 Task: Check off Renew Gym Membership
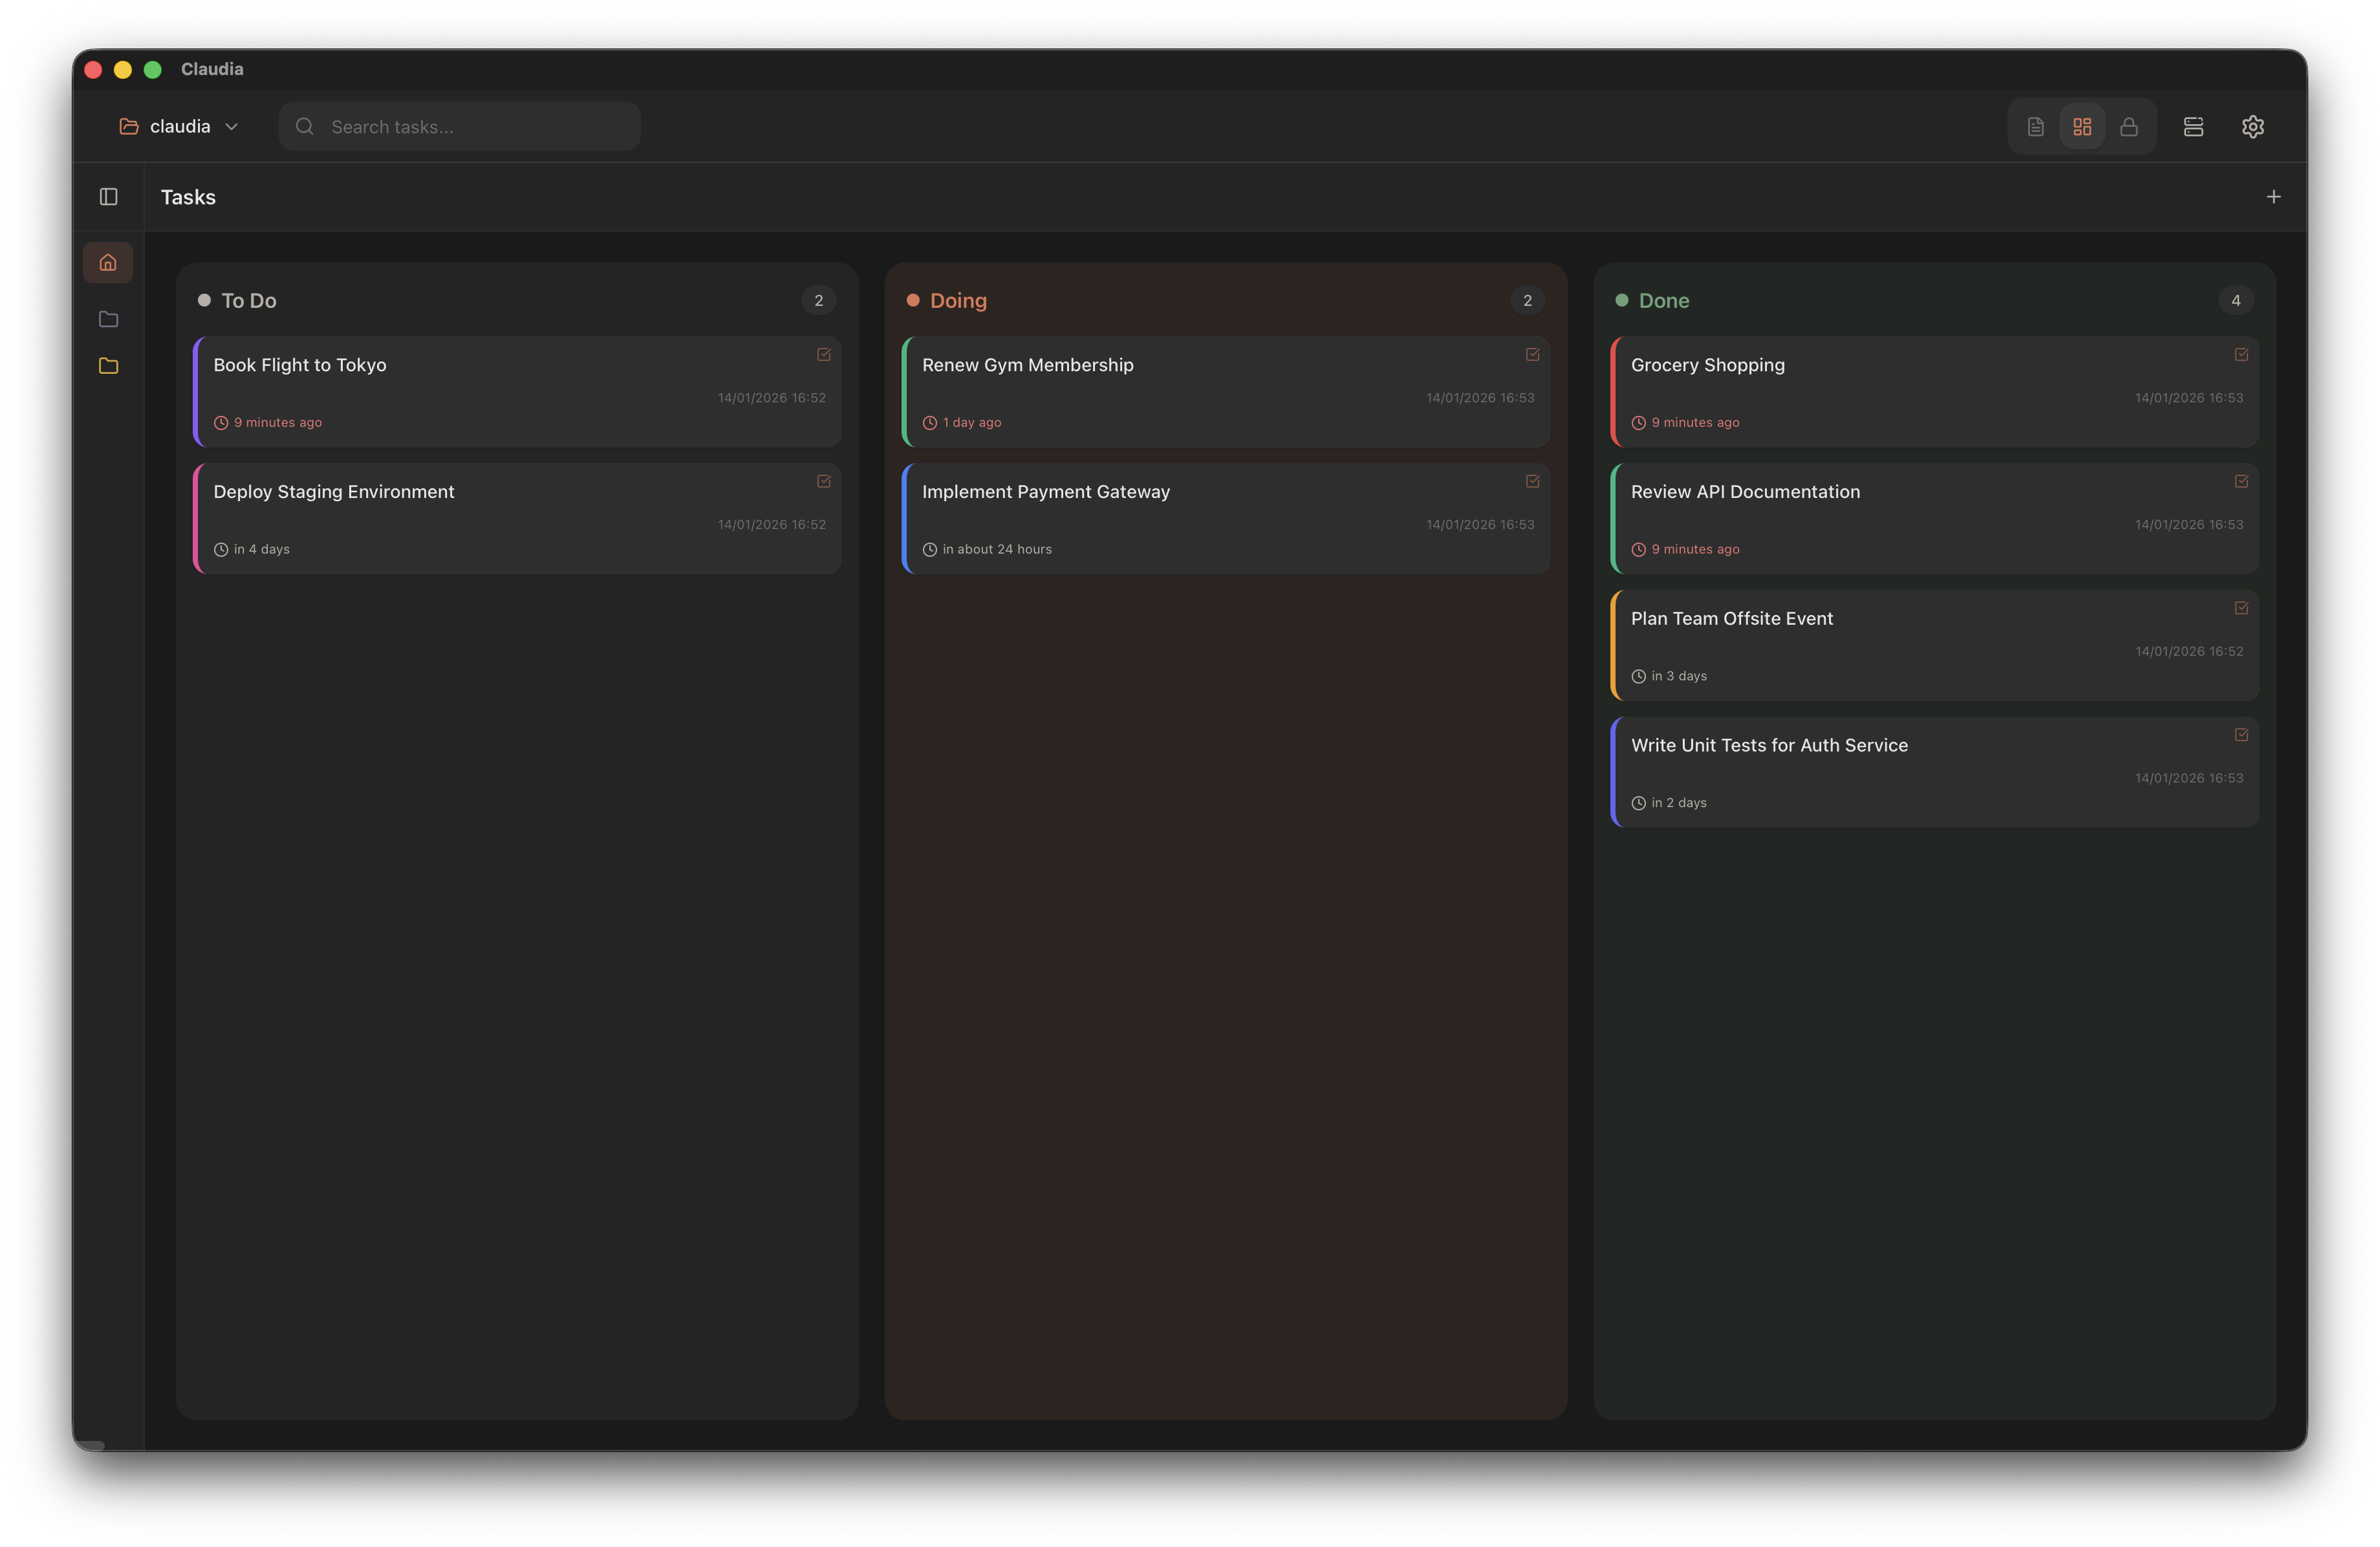1532,355
